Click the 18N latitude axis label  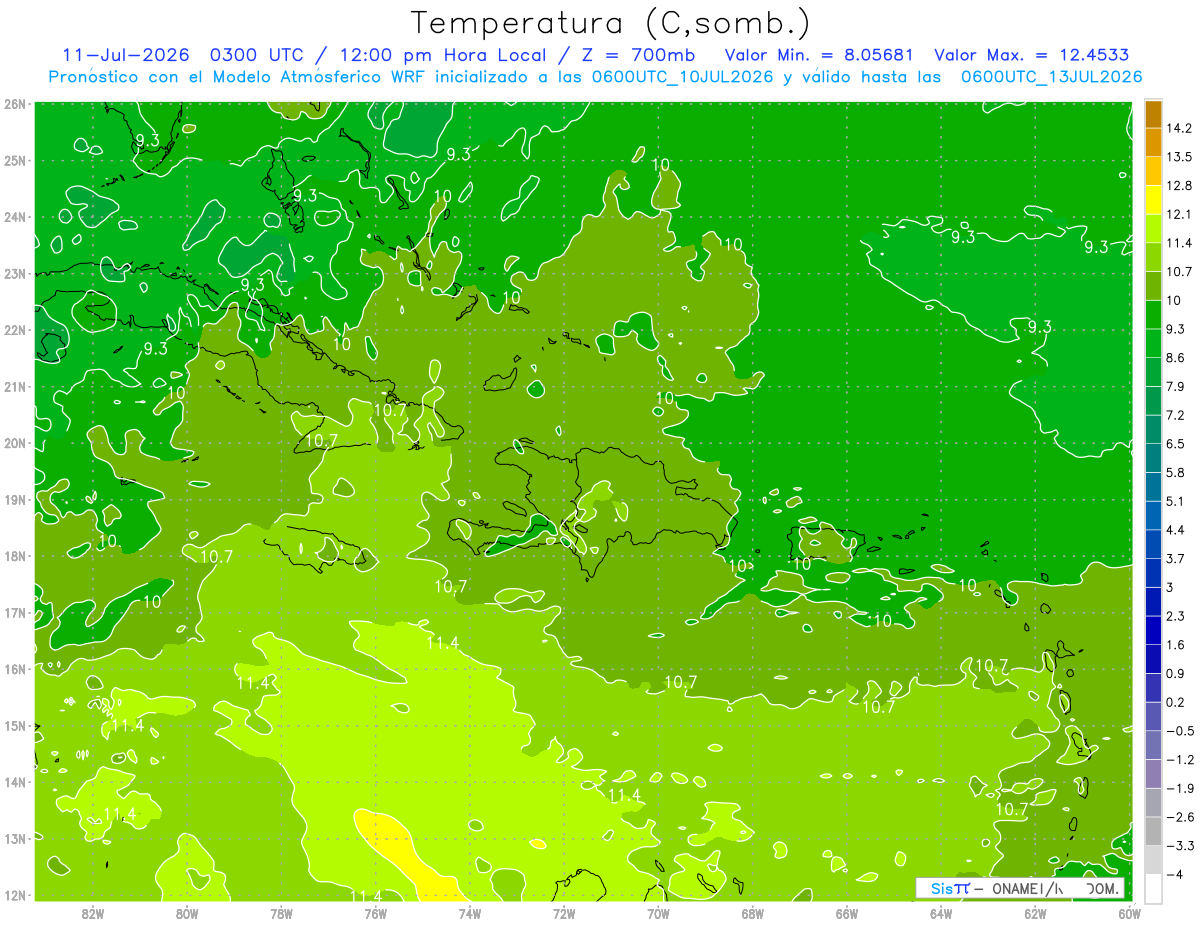(x=14, y=556)
